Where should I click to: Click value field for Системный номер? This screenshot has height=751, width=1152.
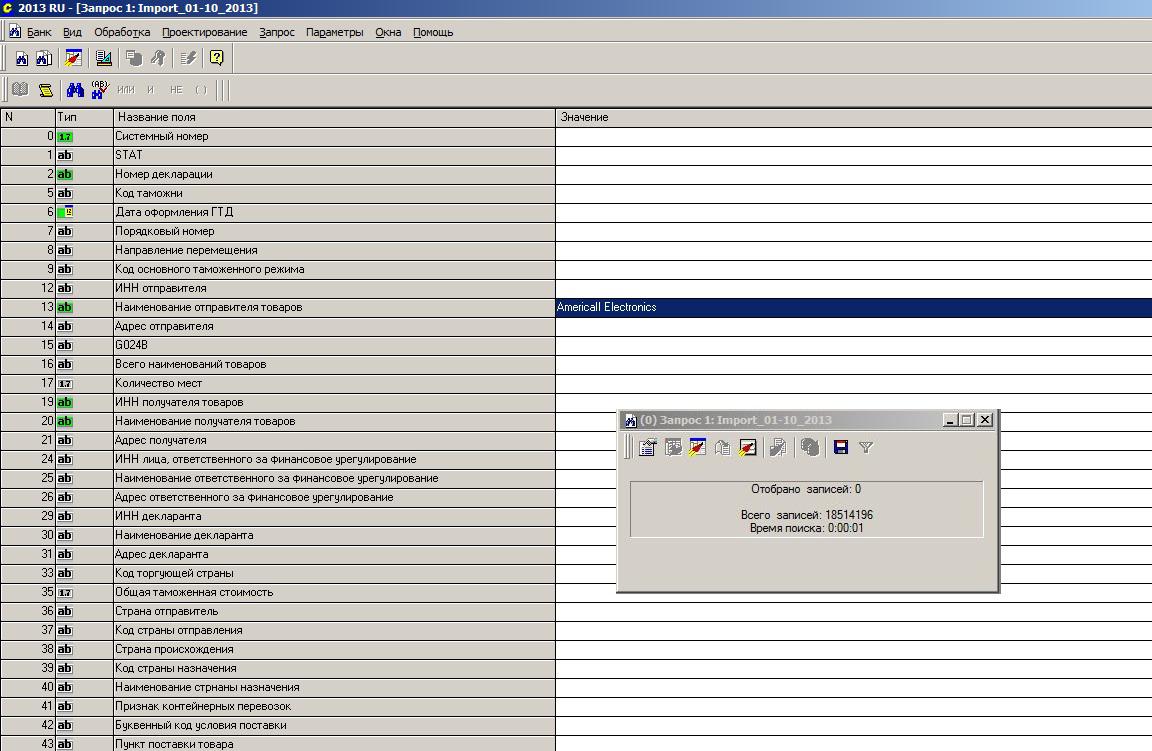pos(854,136)
